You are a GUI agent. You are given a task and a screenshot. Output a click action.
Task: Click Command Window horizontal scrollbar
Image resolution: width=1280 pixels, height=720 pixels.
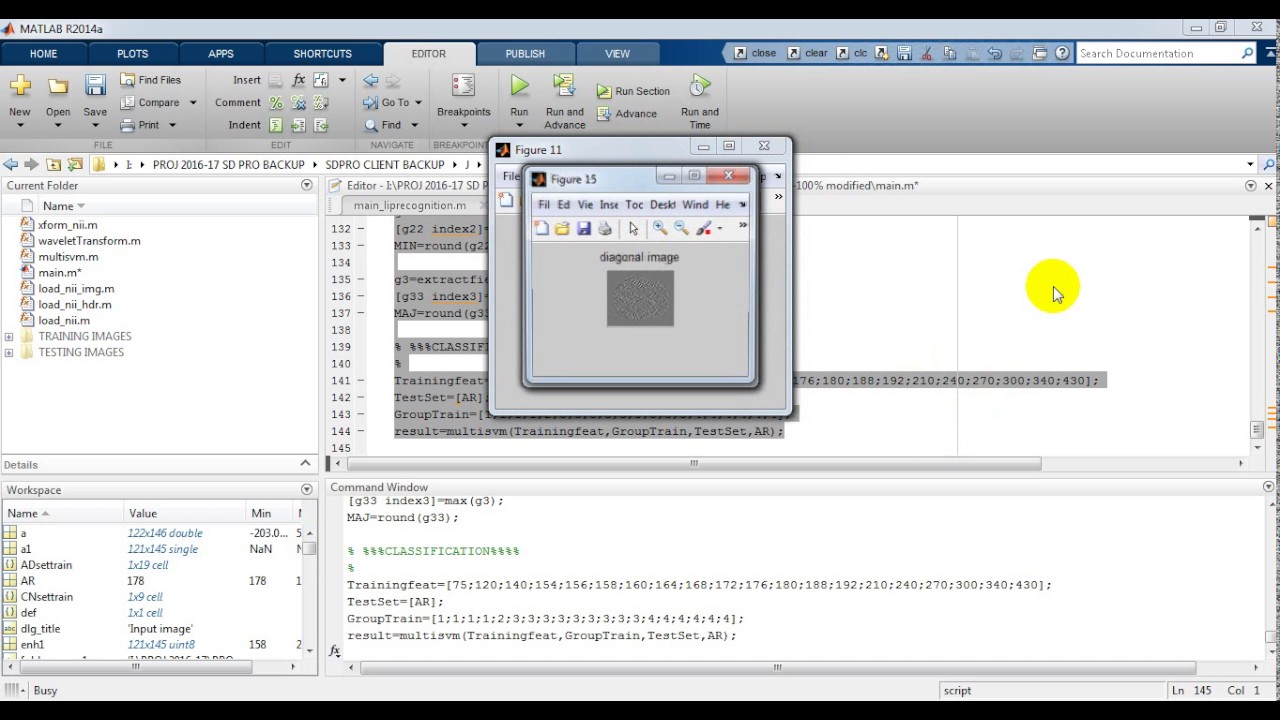click(777, 667)
